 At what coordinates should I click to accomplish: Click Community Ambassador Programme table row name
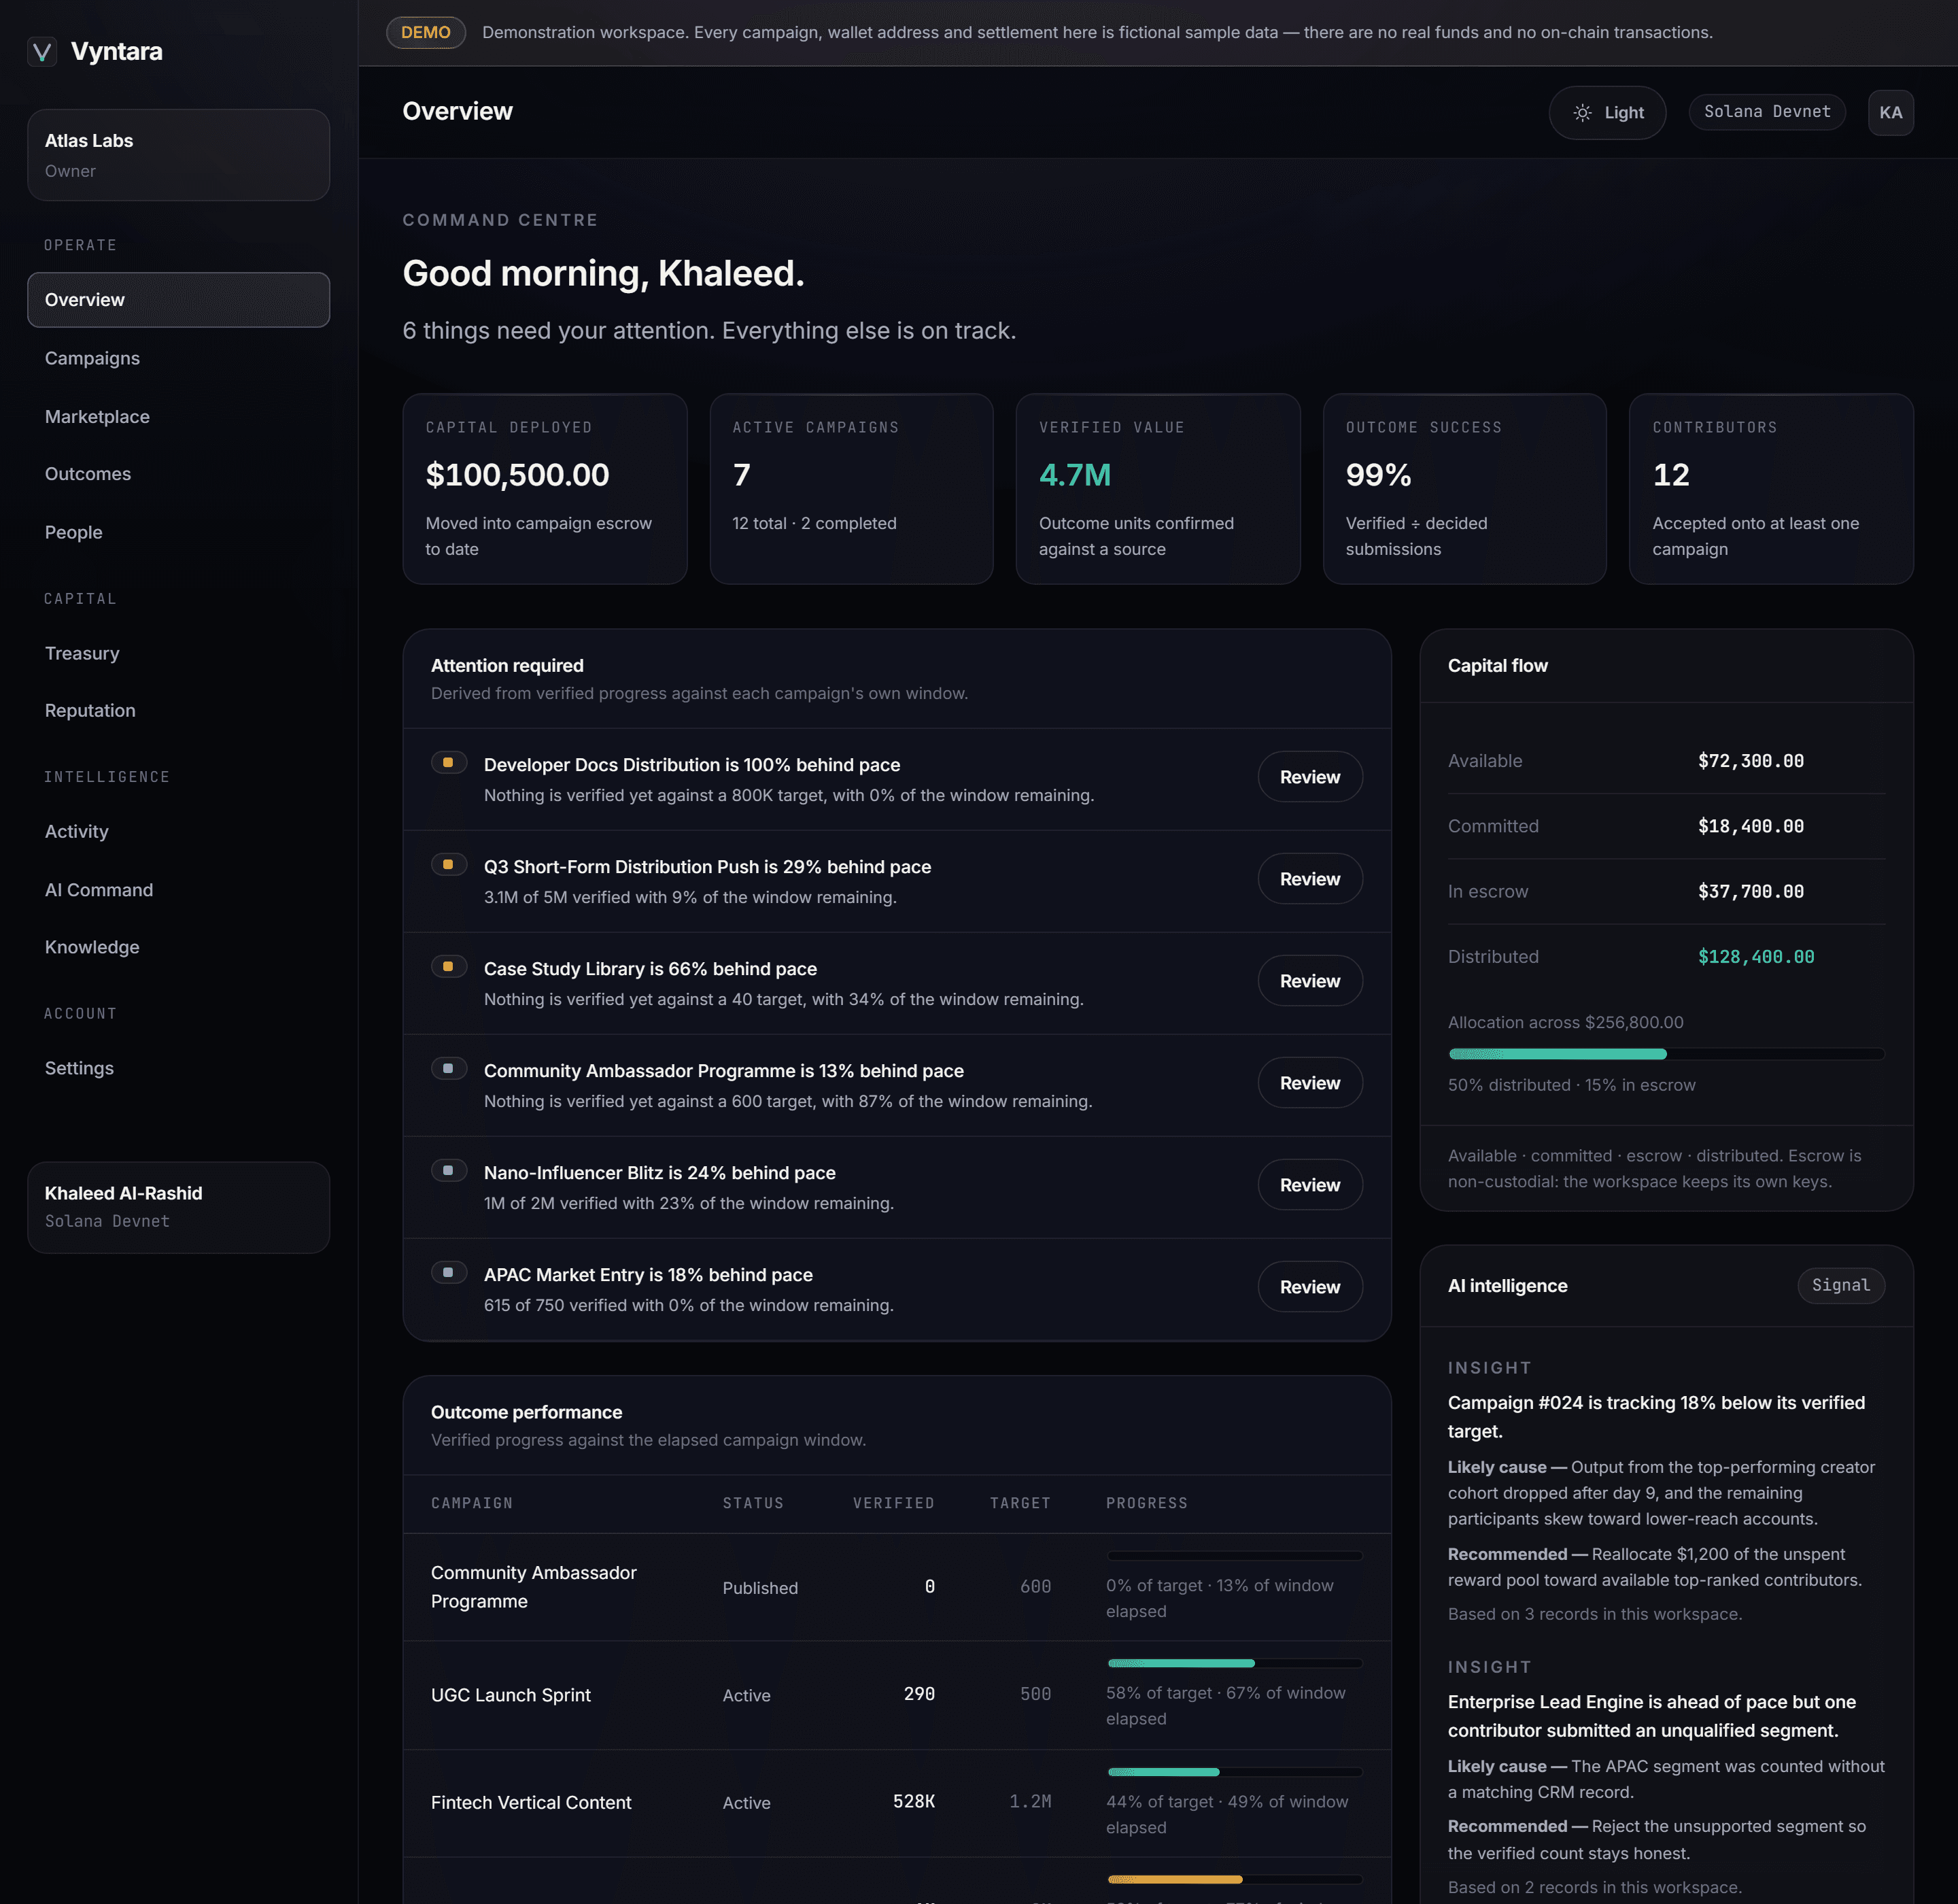tap(534, 1587)
